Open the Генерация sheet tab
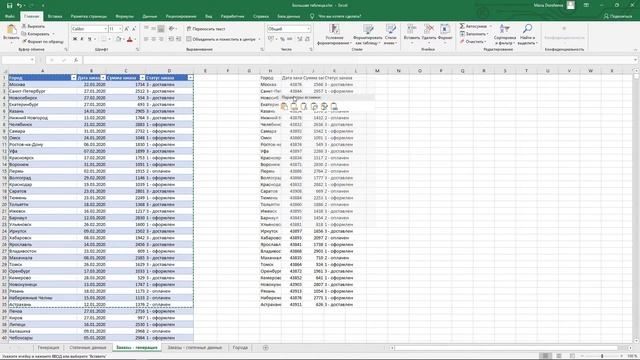Screen dimensions: 640x360 click(x=49, y=348)
